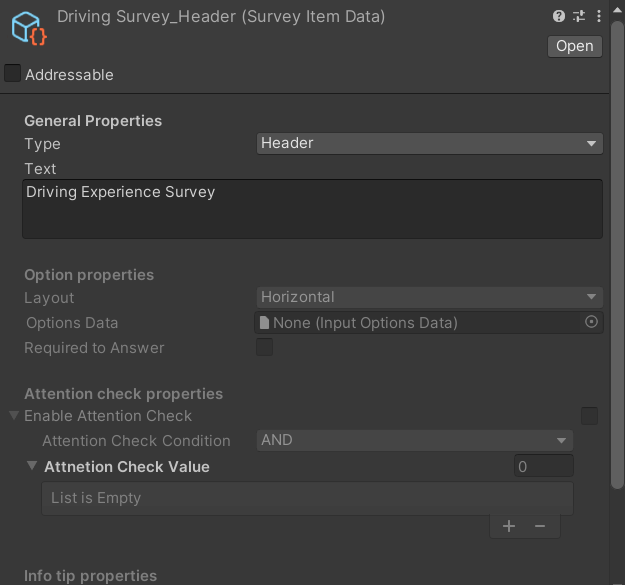Click the Layout property label
This screenshot has height=585, width=625.
pyautogui.click(x=49, y=298)
